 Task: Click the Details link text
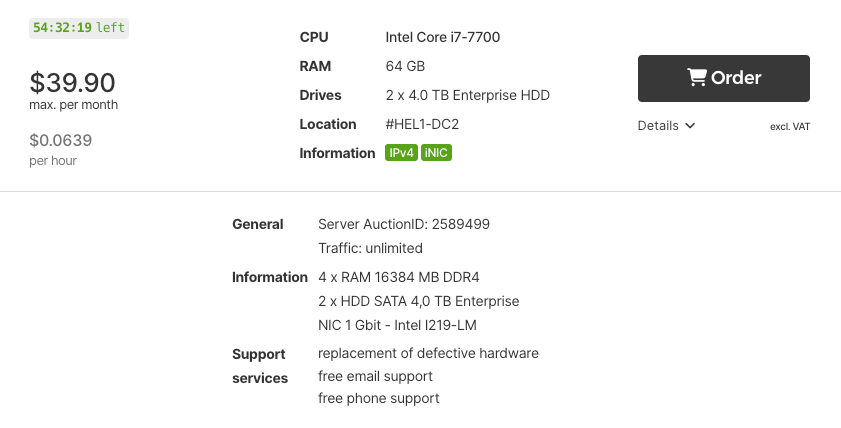click(x=658, y=126)
